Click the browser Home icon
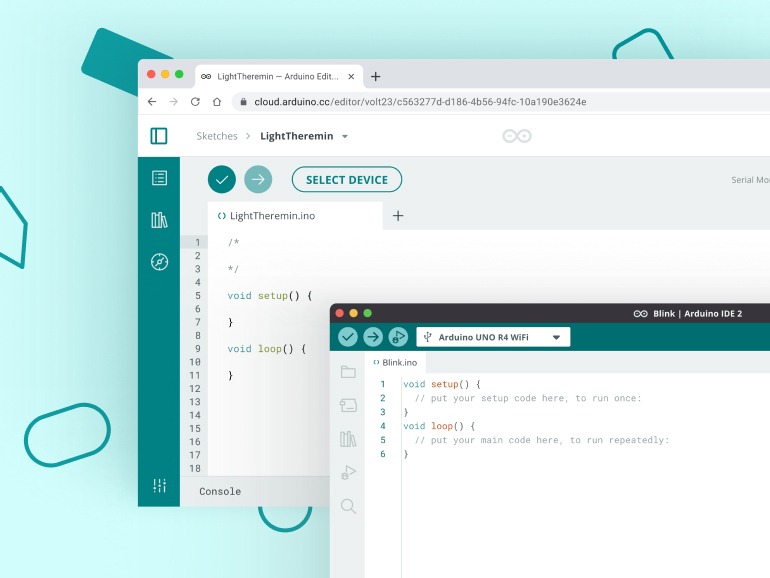The height and width of the screenshot is (578, 770). (217, 102)
